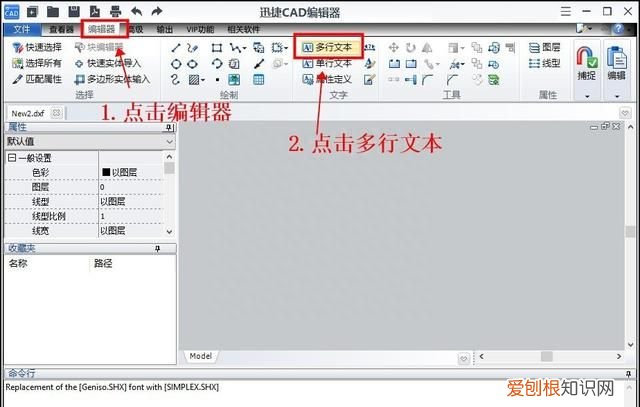Toggle the pin on the 命令行 panel

tap(629, 374)
